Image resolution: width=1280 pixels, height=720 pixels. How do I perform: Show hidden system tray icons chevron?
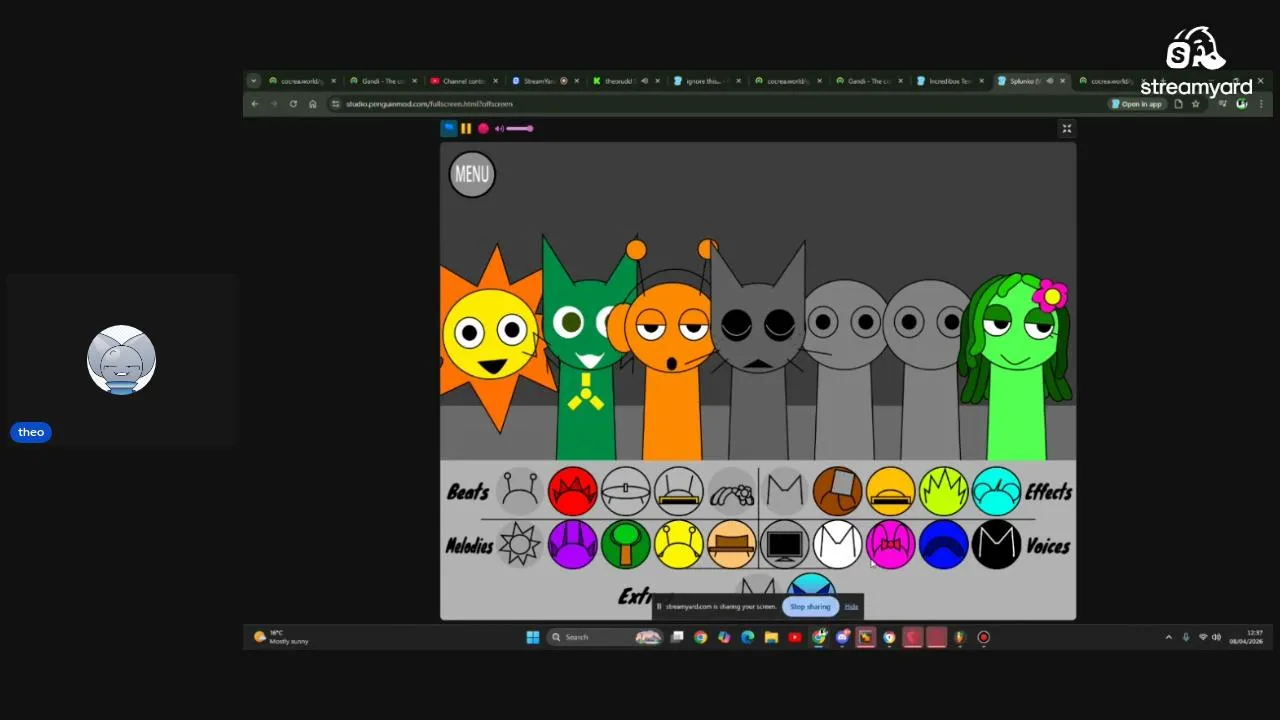(x=1168, y=637)
